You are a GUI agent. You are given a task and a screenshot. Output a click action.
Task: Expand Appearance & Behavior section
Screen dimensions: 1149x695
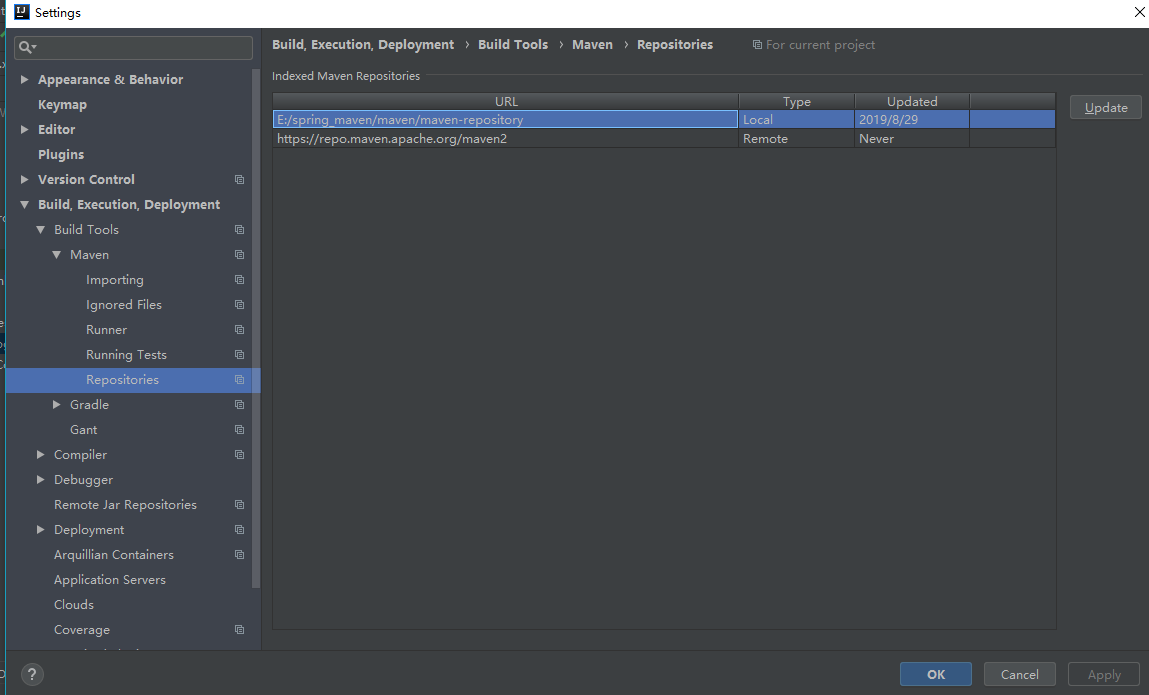click(25, 79)
